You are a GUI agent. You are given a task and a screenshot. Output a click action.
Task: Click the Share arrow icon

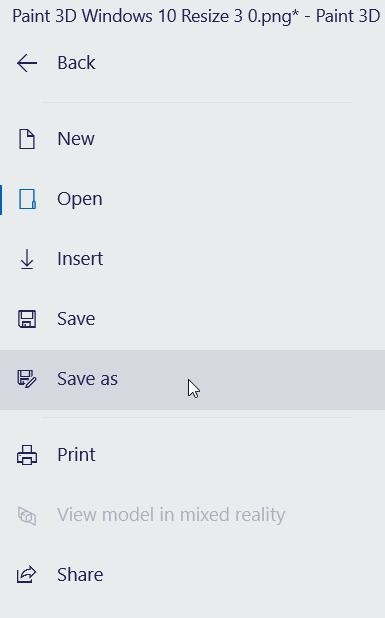click(26, 575)
